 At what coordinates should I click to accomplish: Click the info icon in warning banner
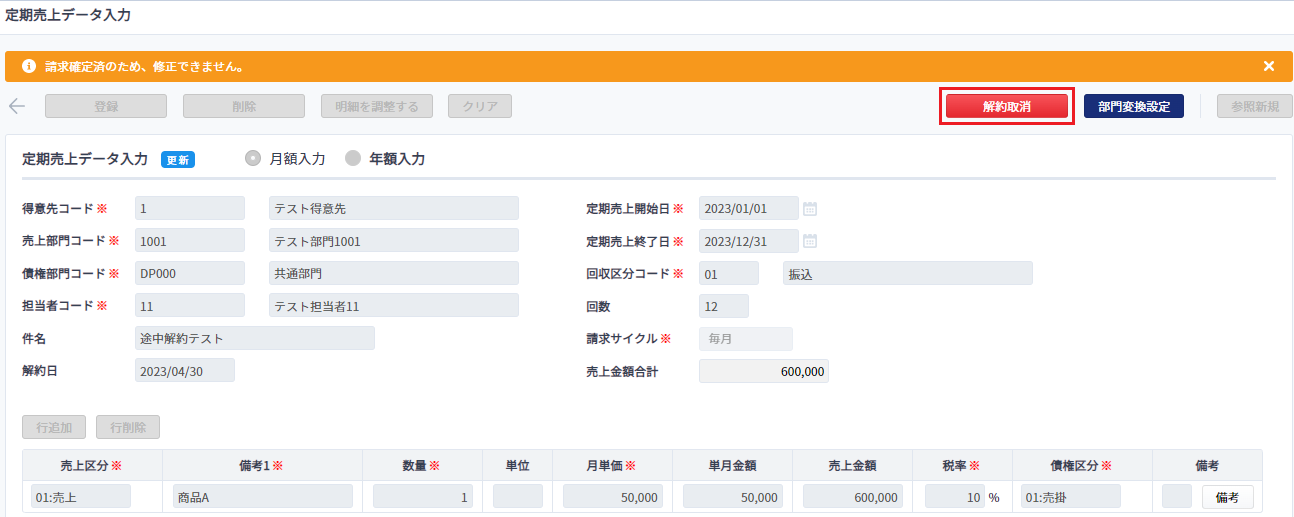click(29, 66)
